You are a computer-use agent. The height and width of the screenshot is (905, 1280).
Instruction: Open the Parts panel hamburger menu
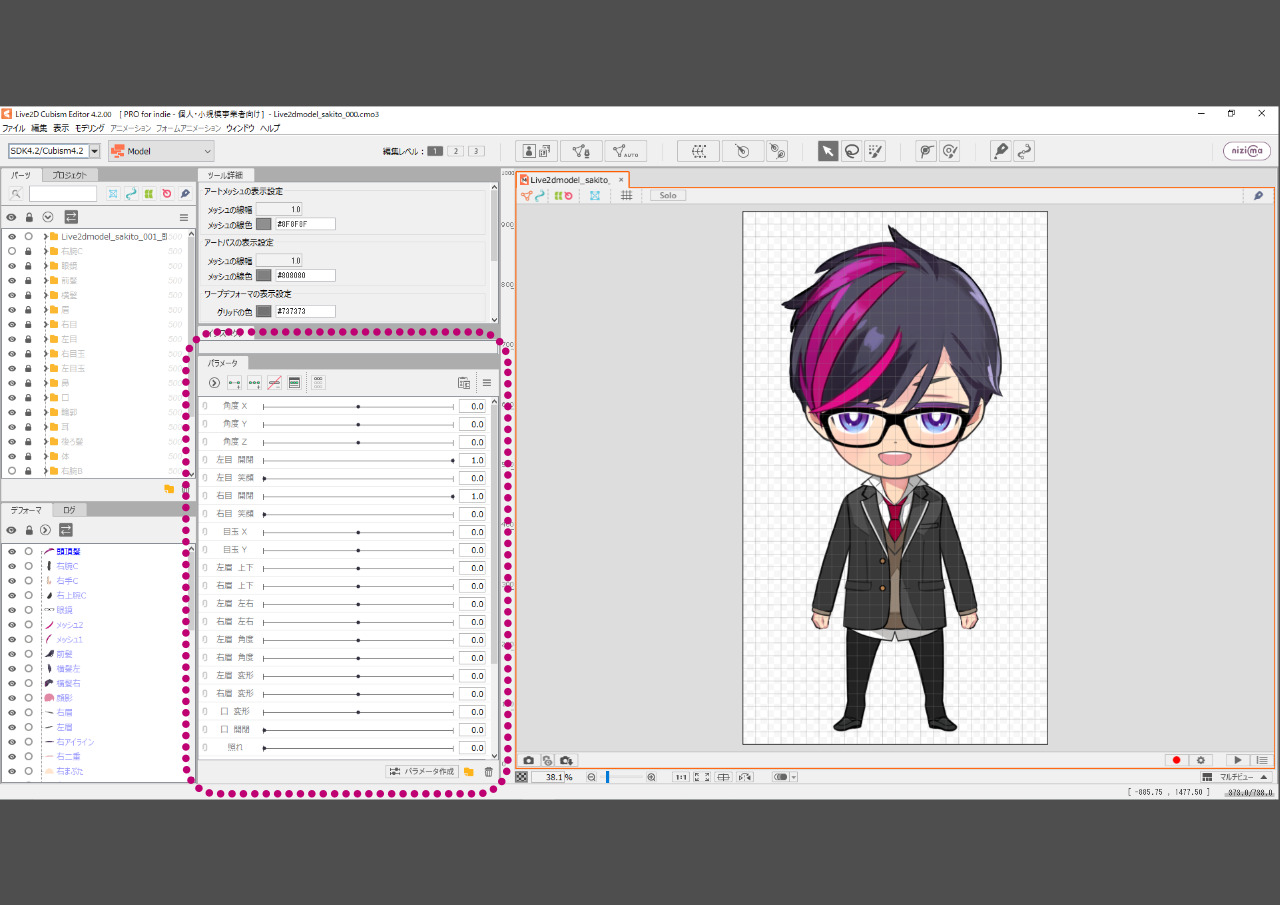click(183, 217)
